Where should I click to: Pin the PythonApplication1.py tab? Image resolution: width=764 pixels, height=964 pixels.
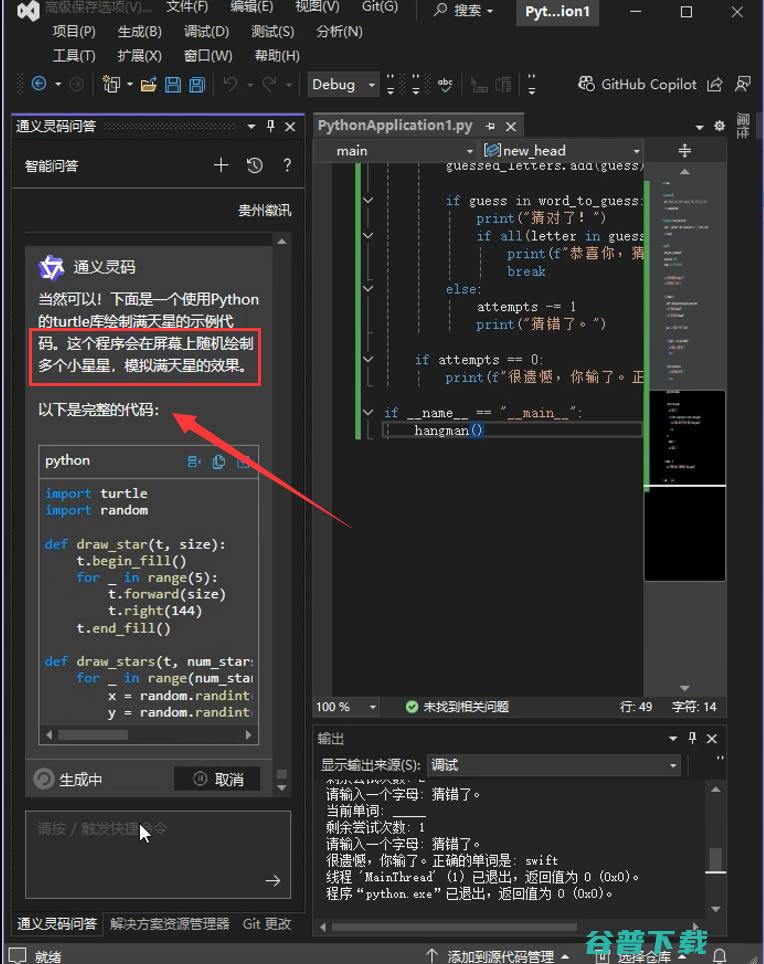pyautogui.click(x=490, y=126)
